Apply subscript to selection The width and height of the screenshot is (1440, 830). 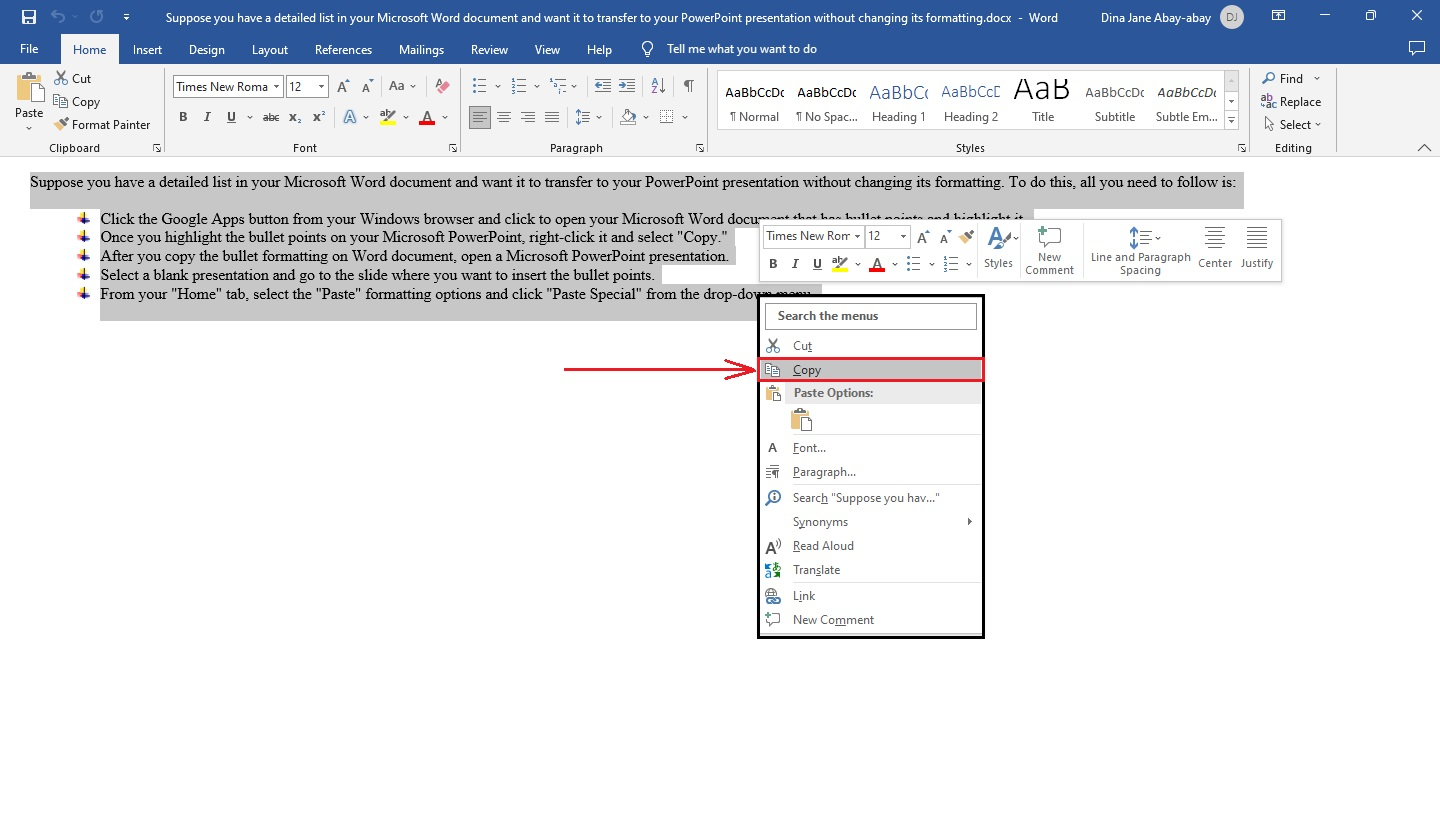(294, 117)
